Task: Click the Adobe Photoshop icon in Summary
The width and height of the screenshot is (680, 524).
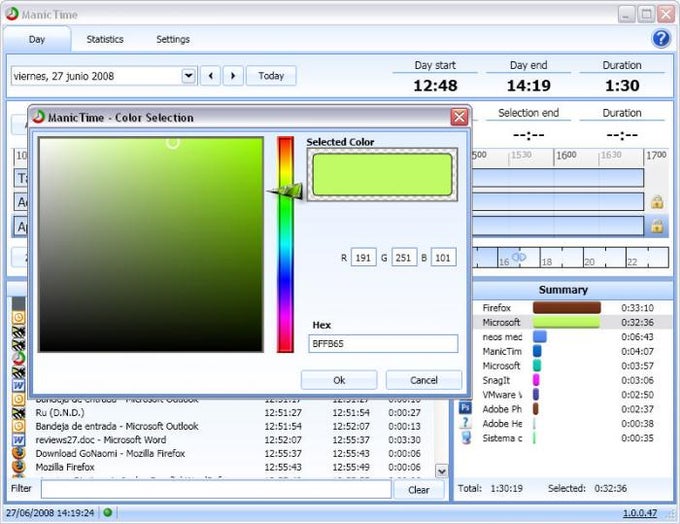Action: (465, 408)
